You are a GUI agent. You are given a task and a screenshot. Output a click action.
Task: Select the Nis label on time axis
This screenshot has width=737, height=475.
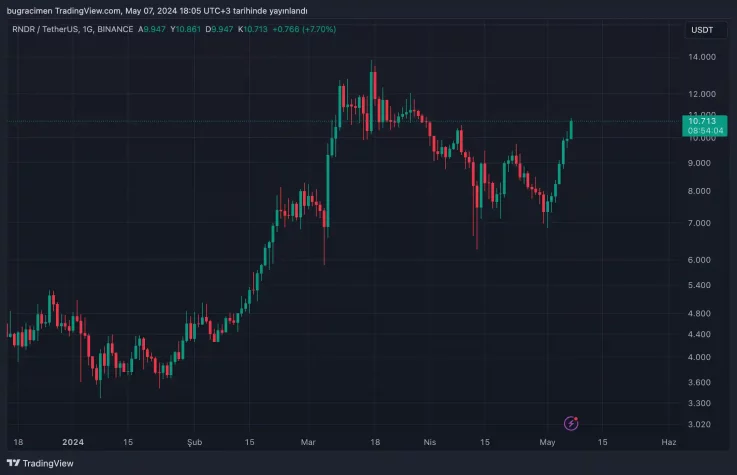click(430, 441)
